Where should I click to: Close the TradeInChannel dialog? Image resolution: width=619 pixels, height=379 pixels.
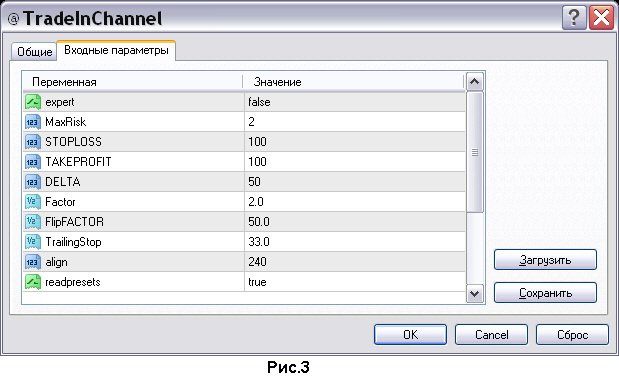point(602,18)
